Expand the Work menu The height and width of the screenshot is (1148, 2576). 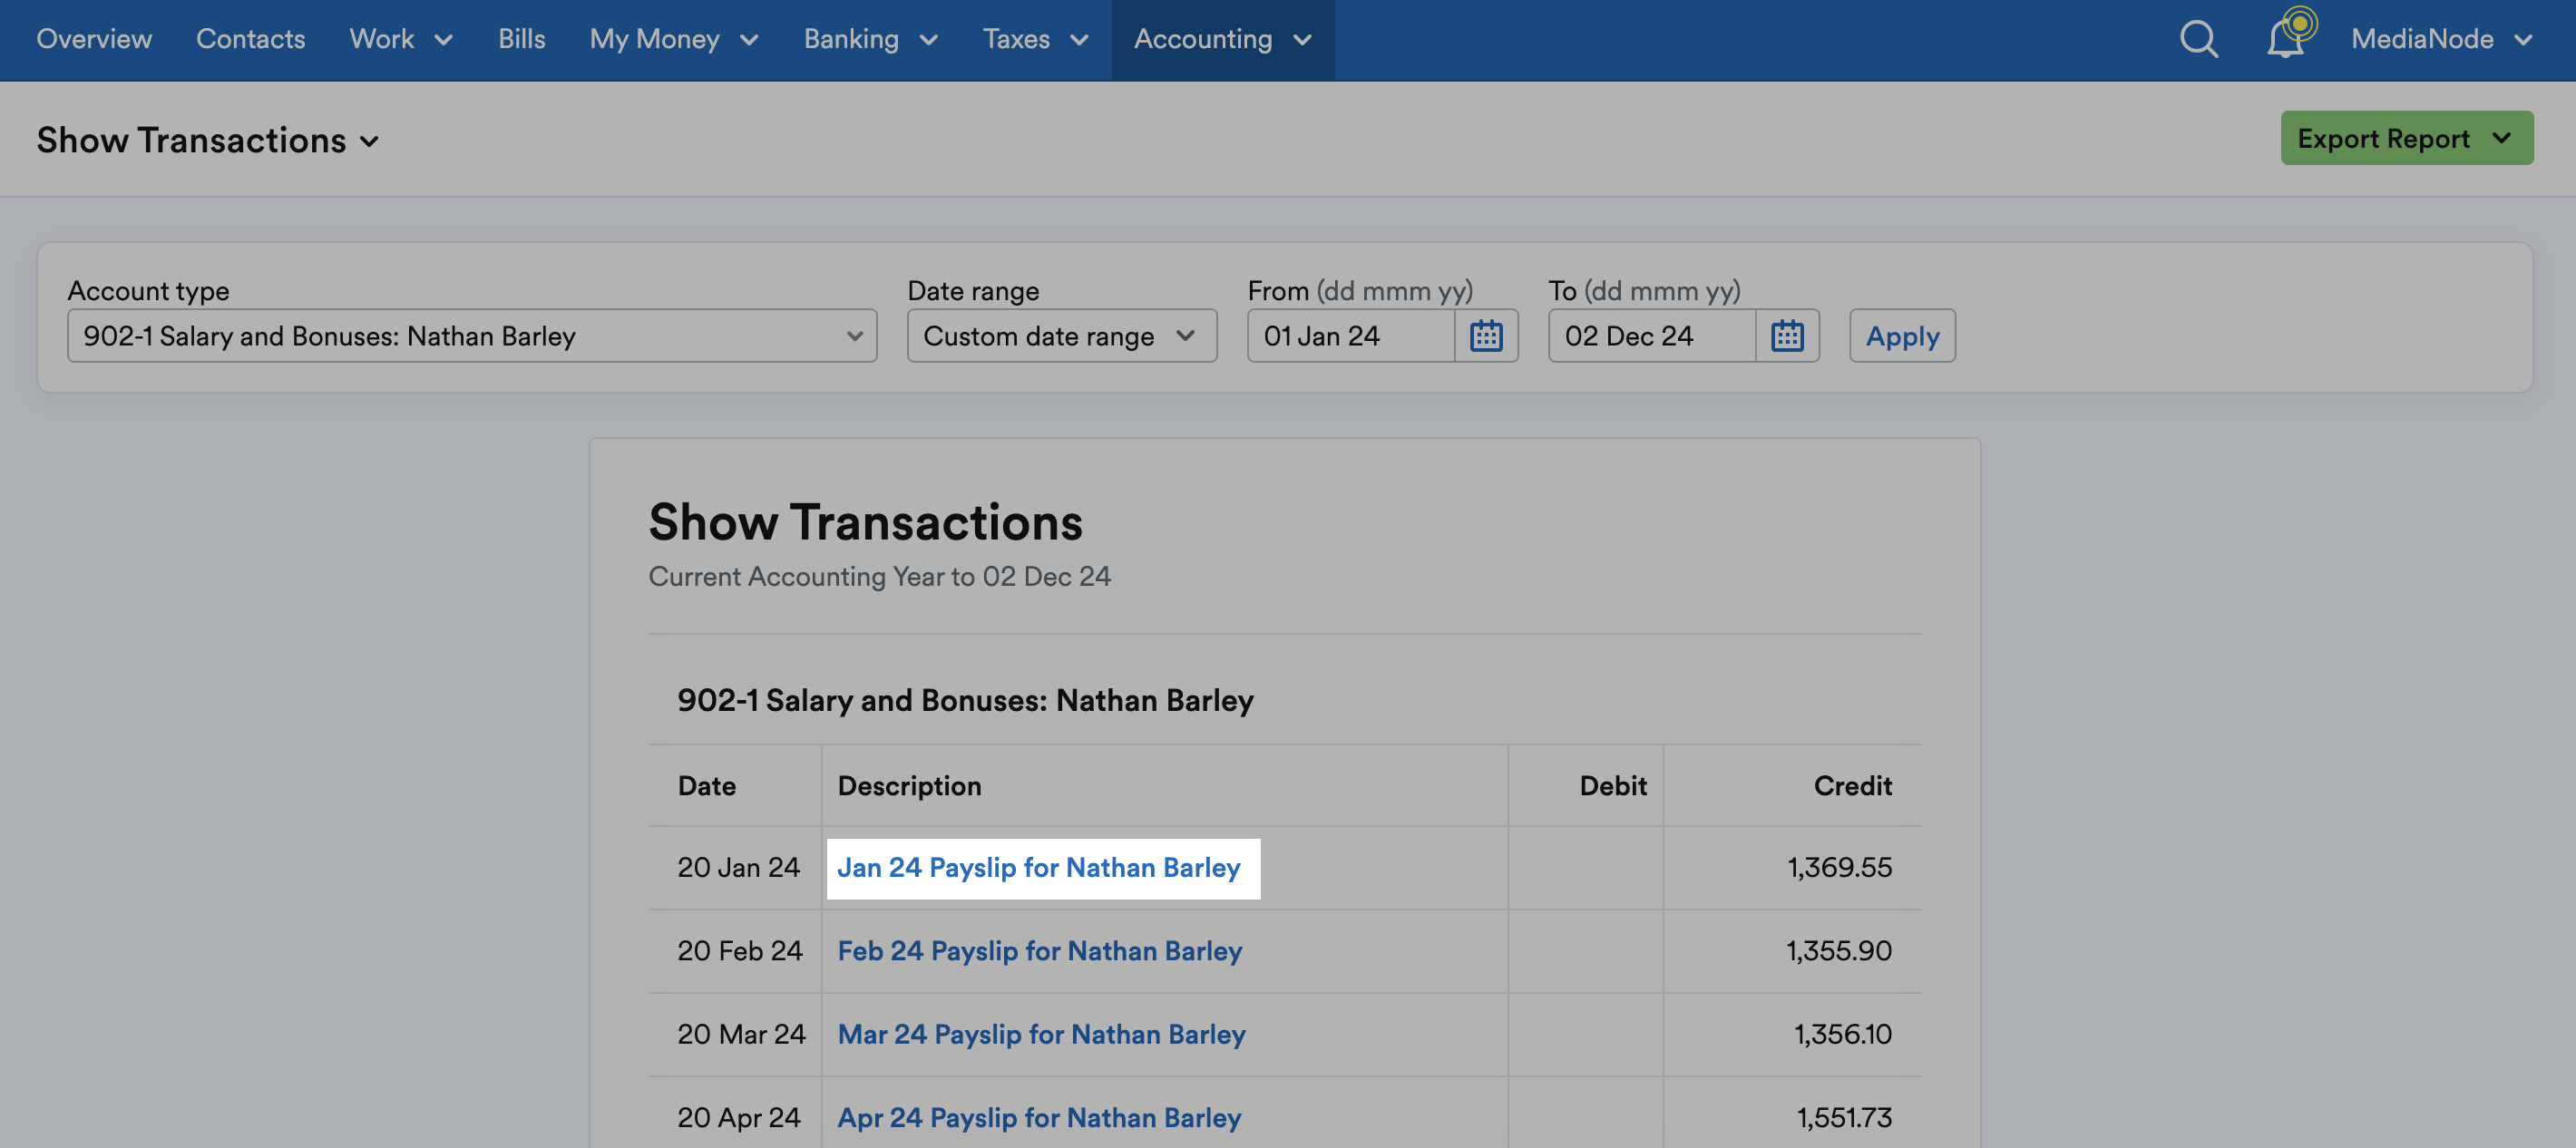coord(401,39)
